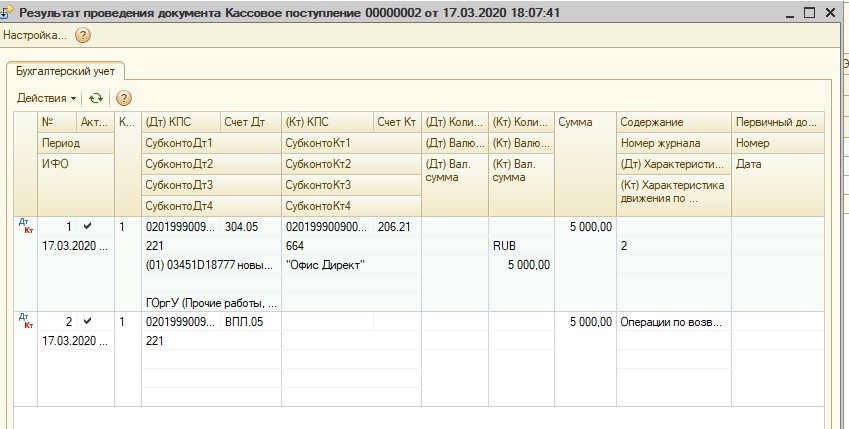Viewport: 849px width, 429px height.
Task: Toggle the active checkmark in row 1
Action: point(87,227)
